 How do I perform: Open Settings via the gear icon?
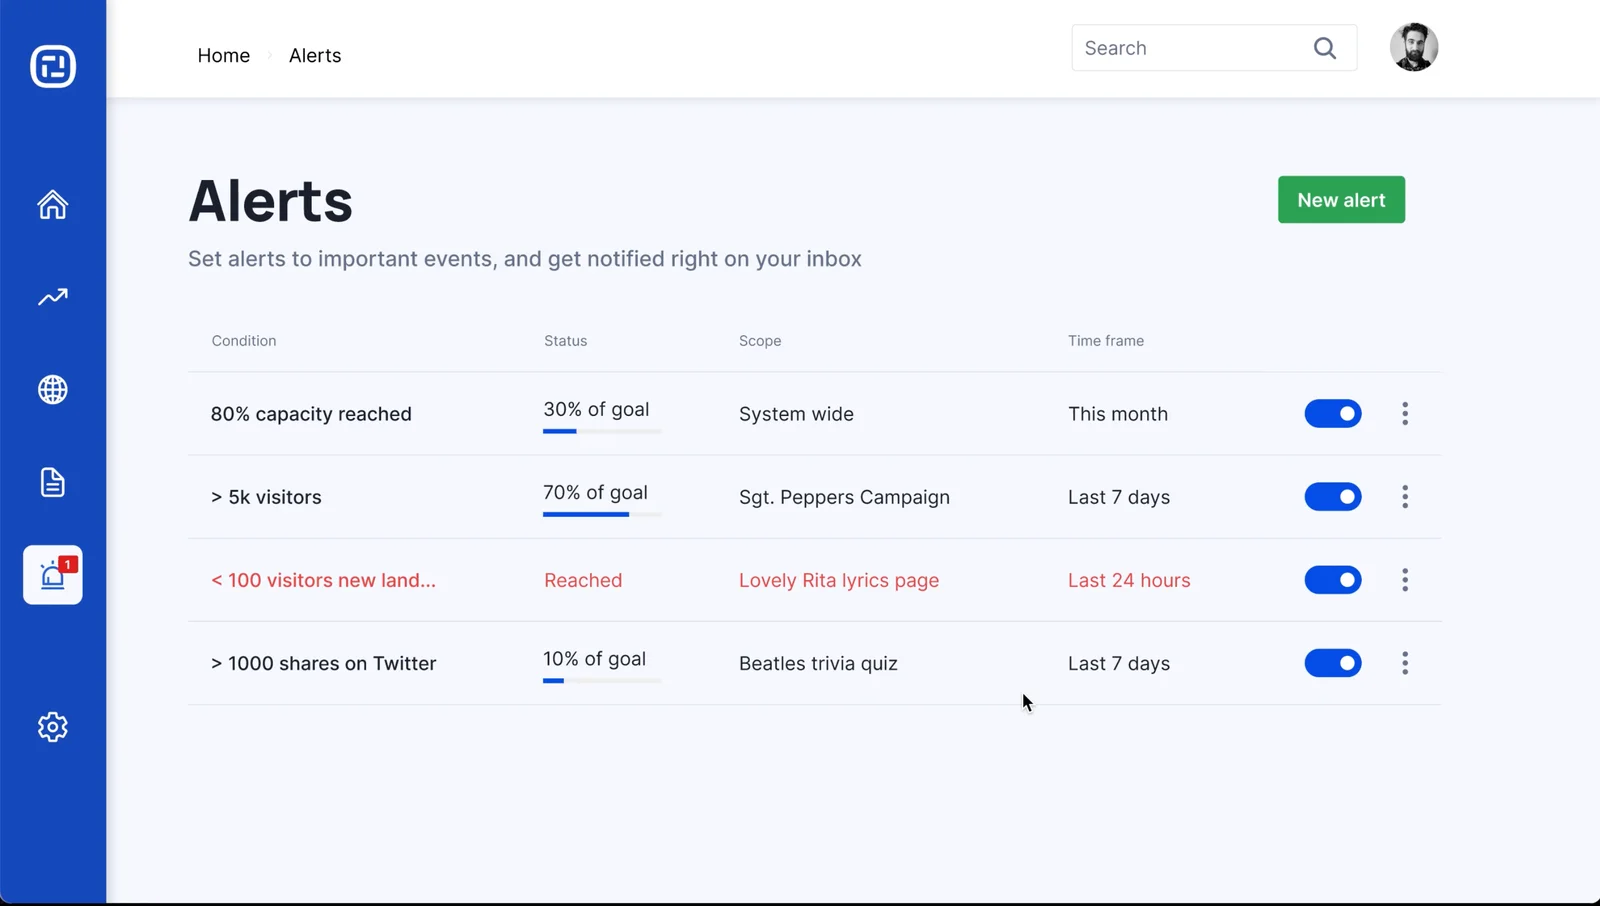pos(52,727)
